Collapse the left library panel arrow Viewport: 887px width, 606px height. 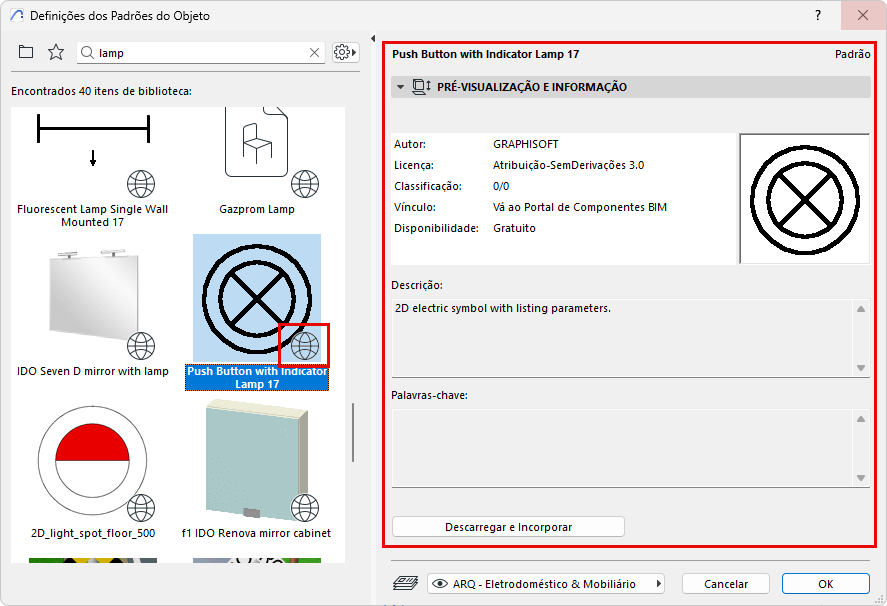pos(373,38)
